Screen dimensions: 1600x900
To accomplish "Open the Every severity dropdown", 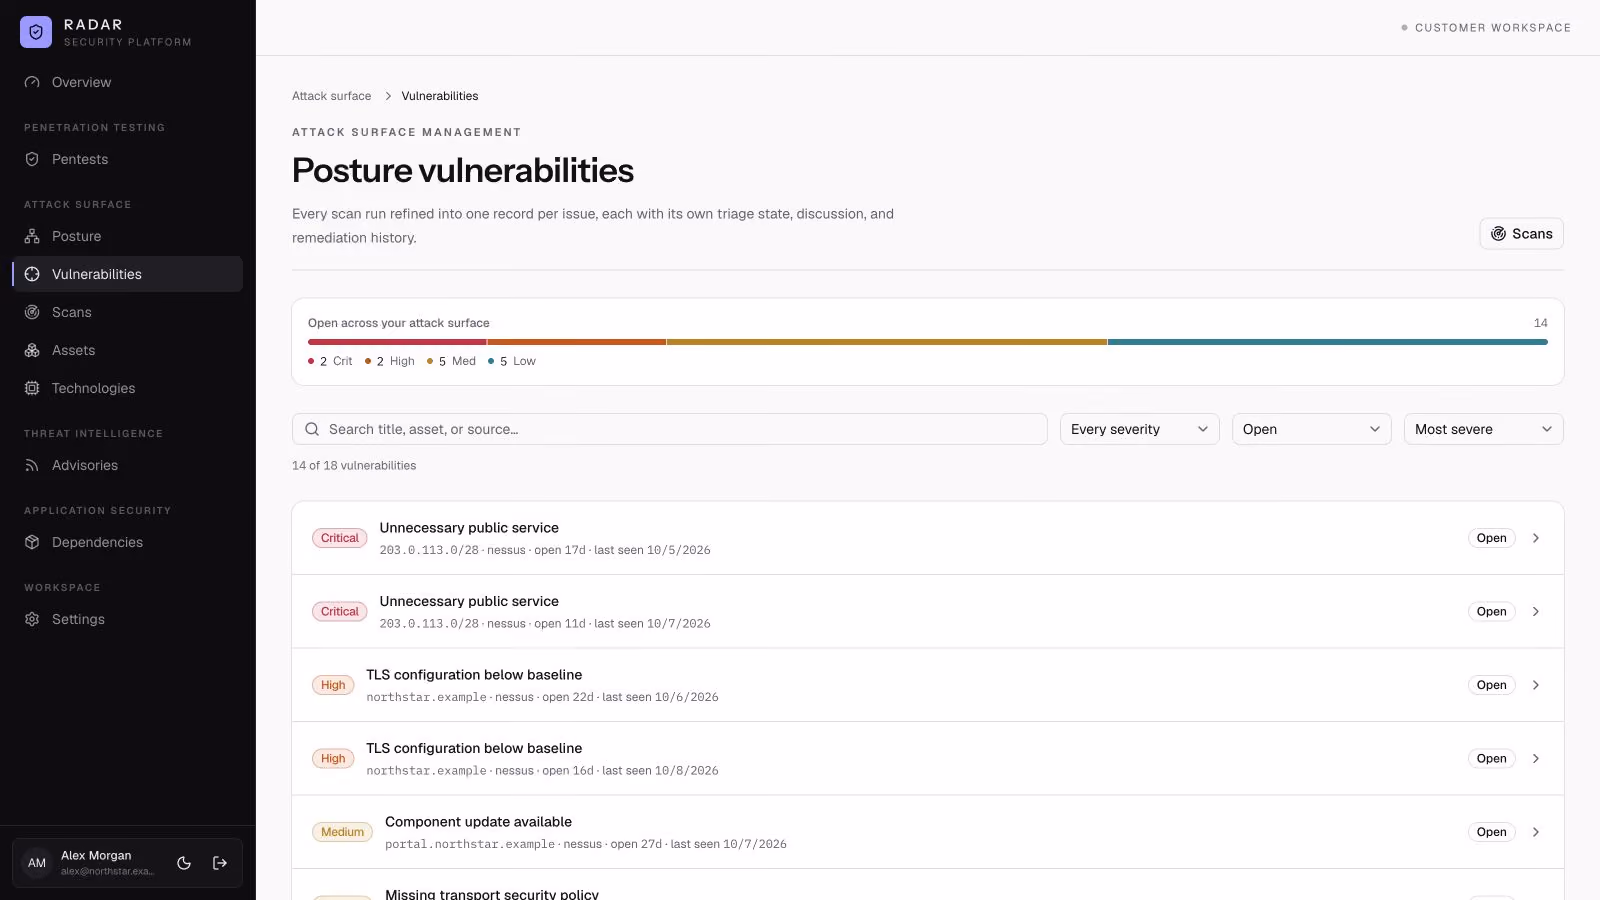I will point(1140,429).
